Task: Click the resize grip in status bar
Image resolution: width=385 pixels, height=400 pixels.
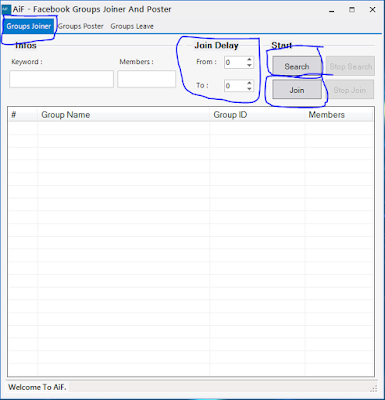Action: 374,388
